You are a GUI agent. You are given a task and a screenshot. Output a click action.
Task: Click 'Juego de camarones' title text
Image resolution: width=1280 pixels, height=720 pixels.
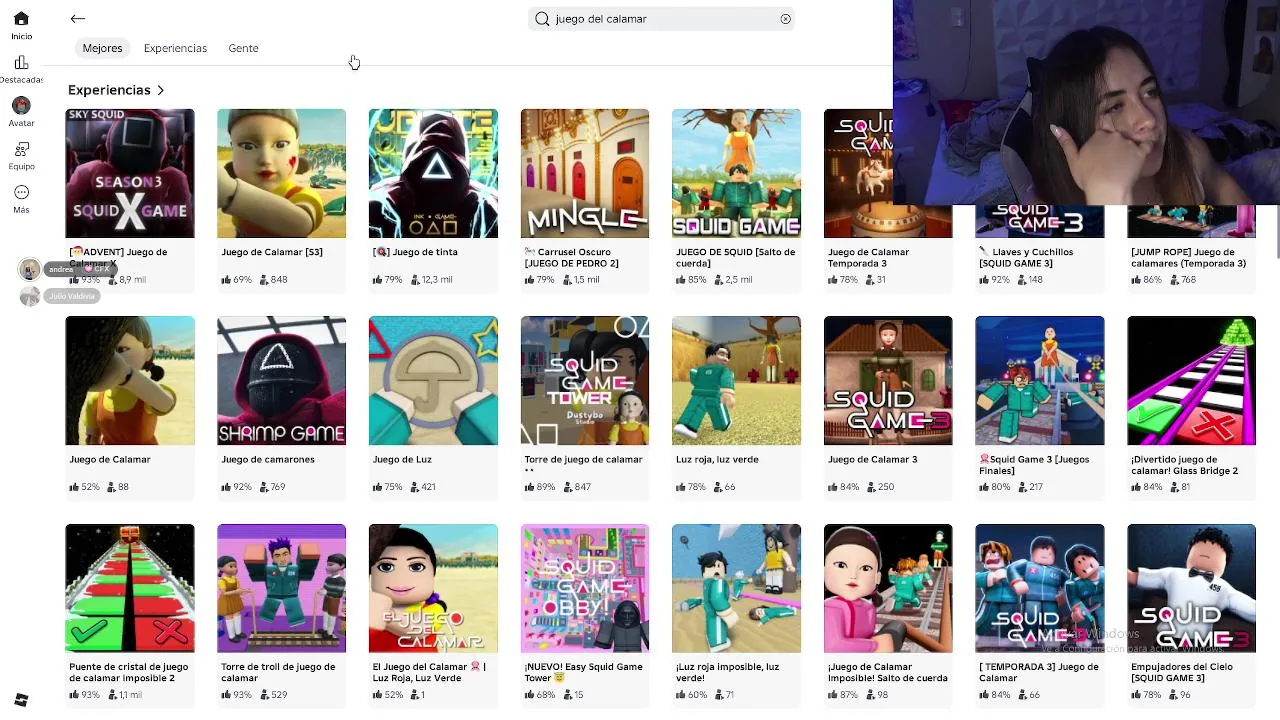click(x=268, y=460)
